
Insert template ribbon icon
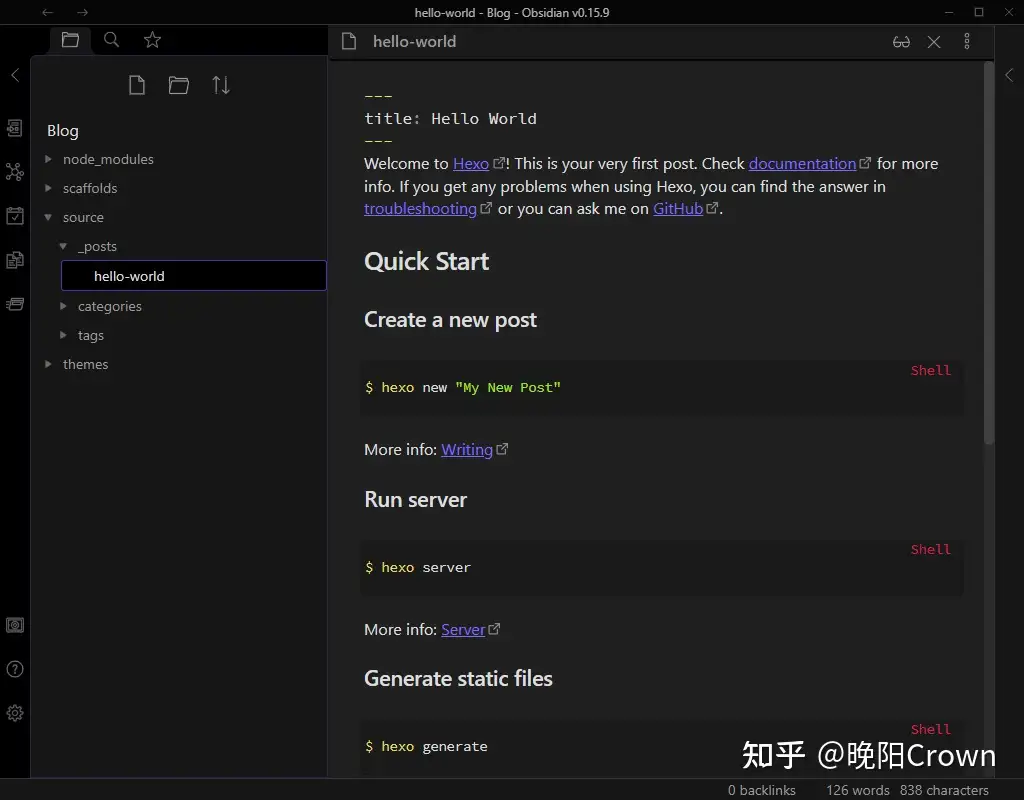pos(15,260)
